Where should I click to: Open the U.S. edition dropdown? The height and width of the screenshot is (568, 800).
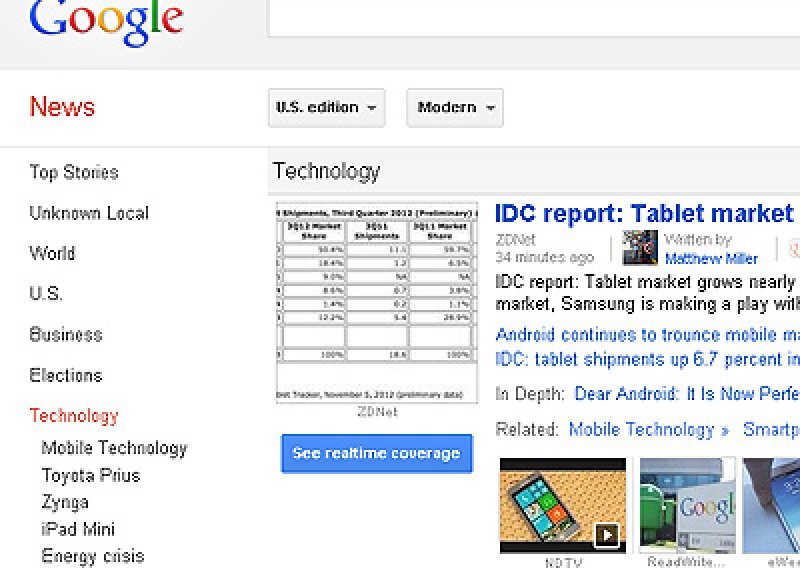327,108
